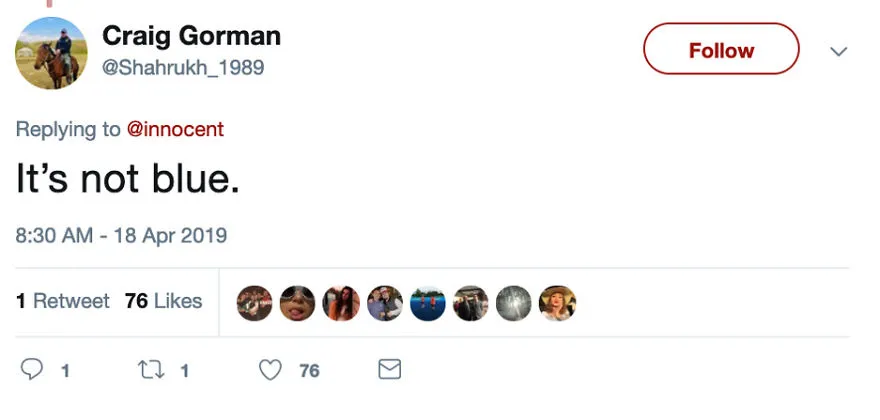Image resolution: width=880 pixels, height=420 pixels.
Task: Like the tweet with heart icon
Action: pos(270,370)
